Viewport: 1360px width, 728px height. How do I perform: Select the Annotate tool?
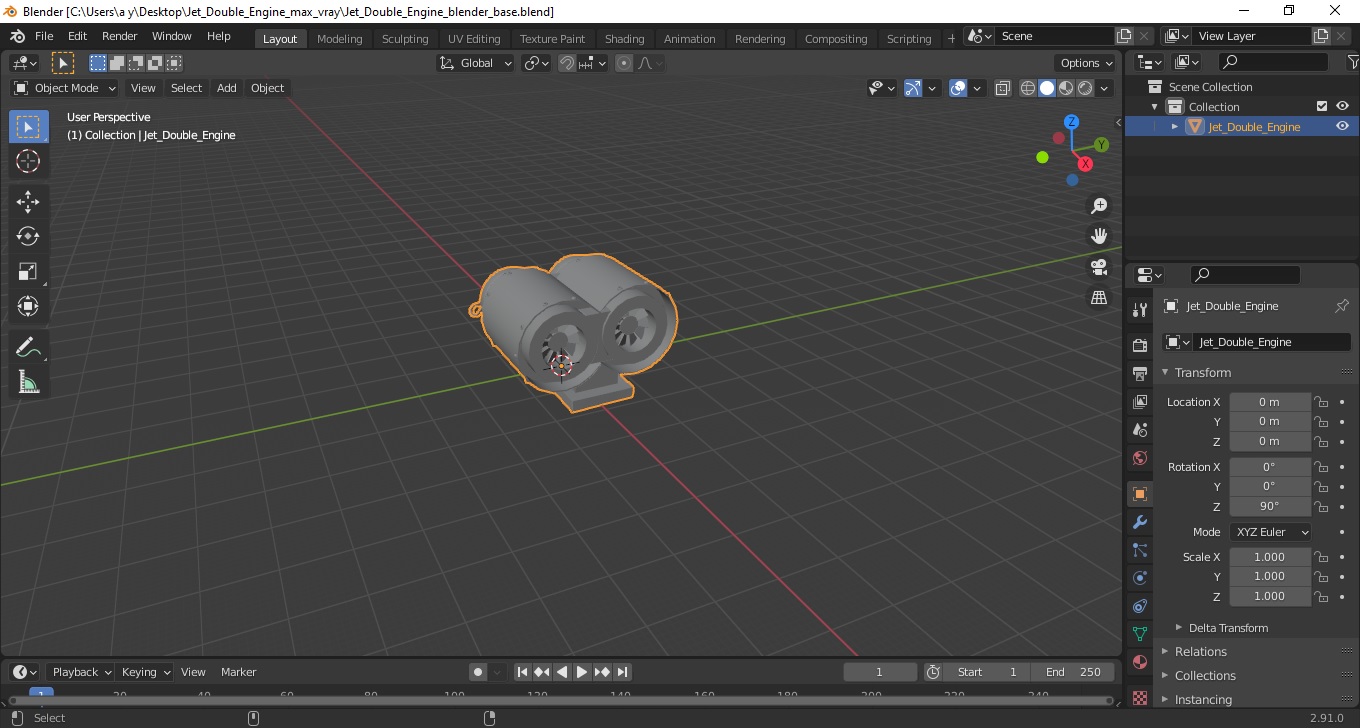coord(28,348)
